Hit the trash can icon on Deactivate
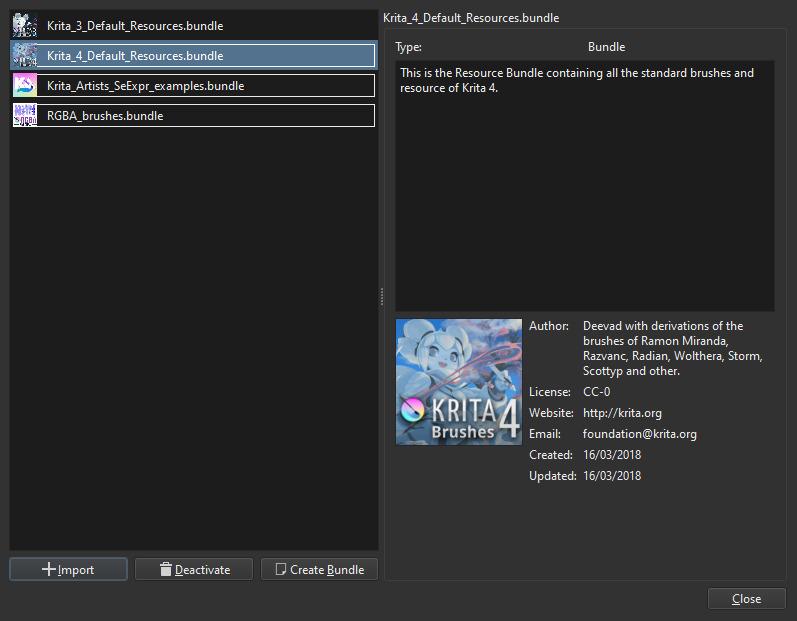The width and height of the screenshot is (797, 621). click(x=166, y=570)
